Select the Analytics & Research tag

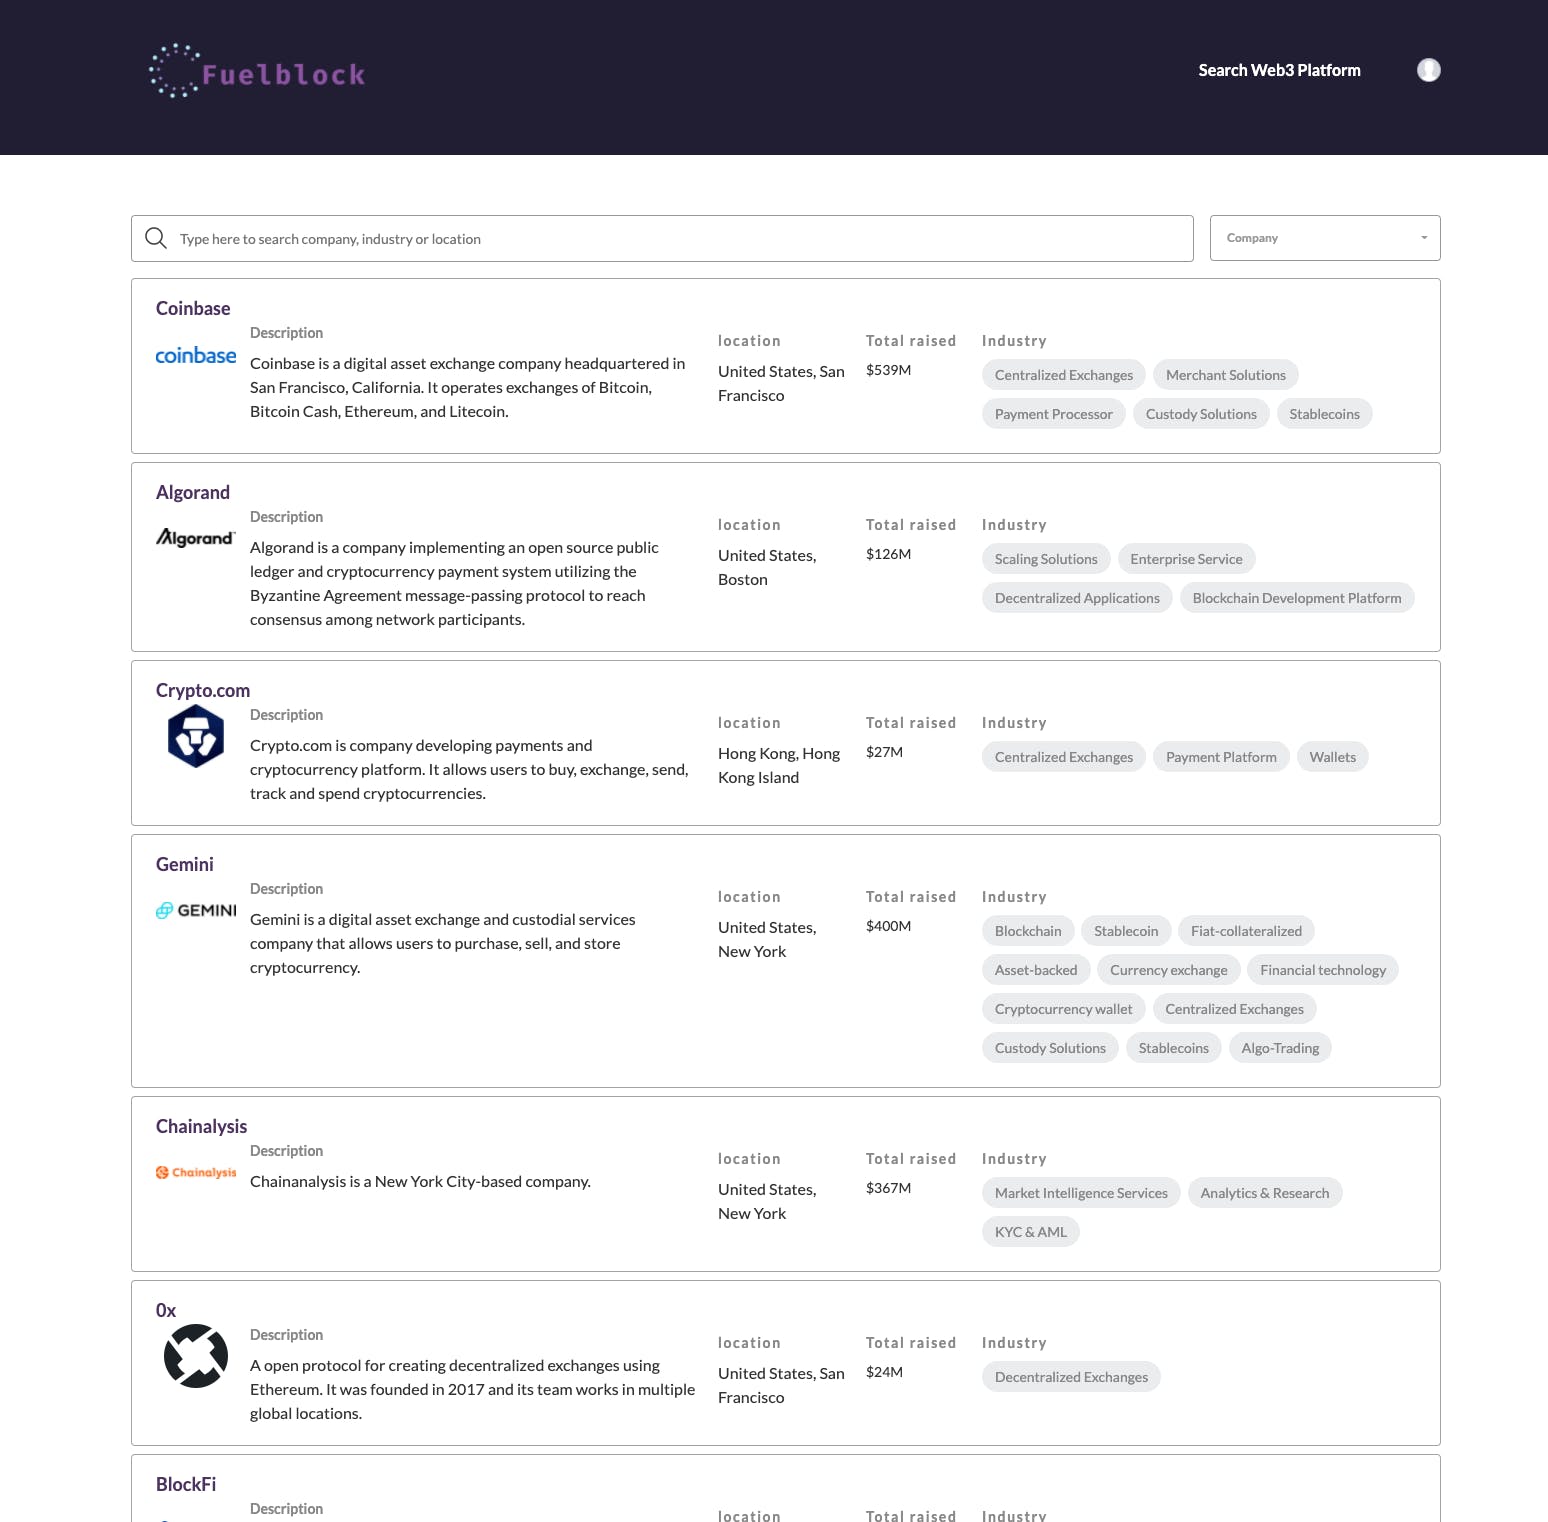(1265, 1193)
